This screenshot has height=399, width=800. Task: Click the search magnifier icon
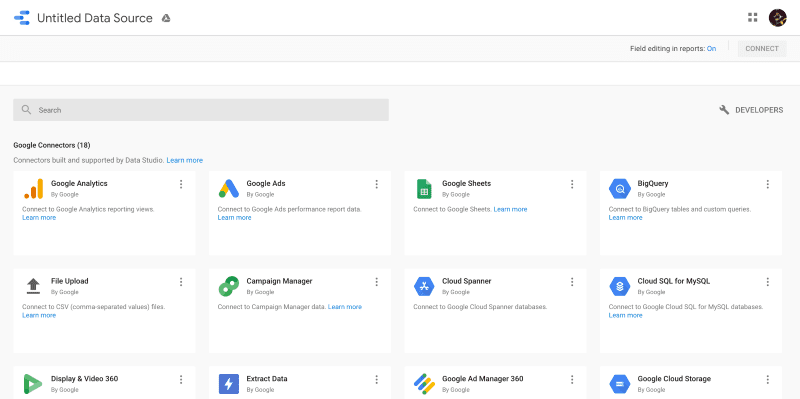pyautogui.click(x=26, y=110)
